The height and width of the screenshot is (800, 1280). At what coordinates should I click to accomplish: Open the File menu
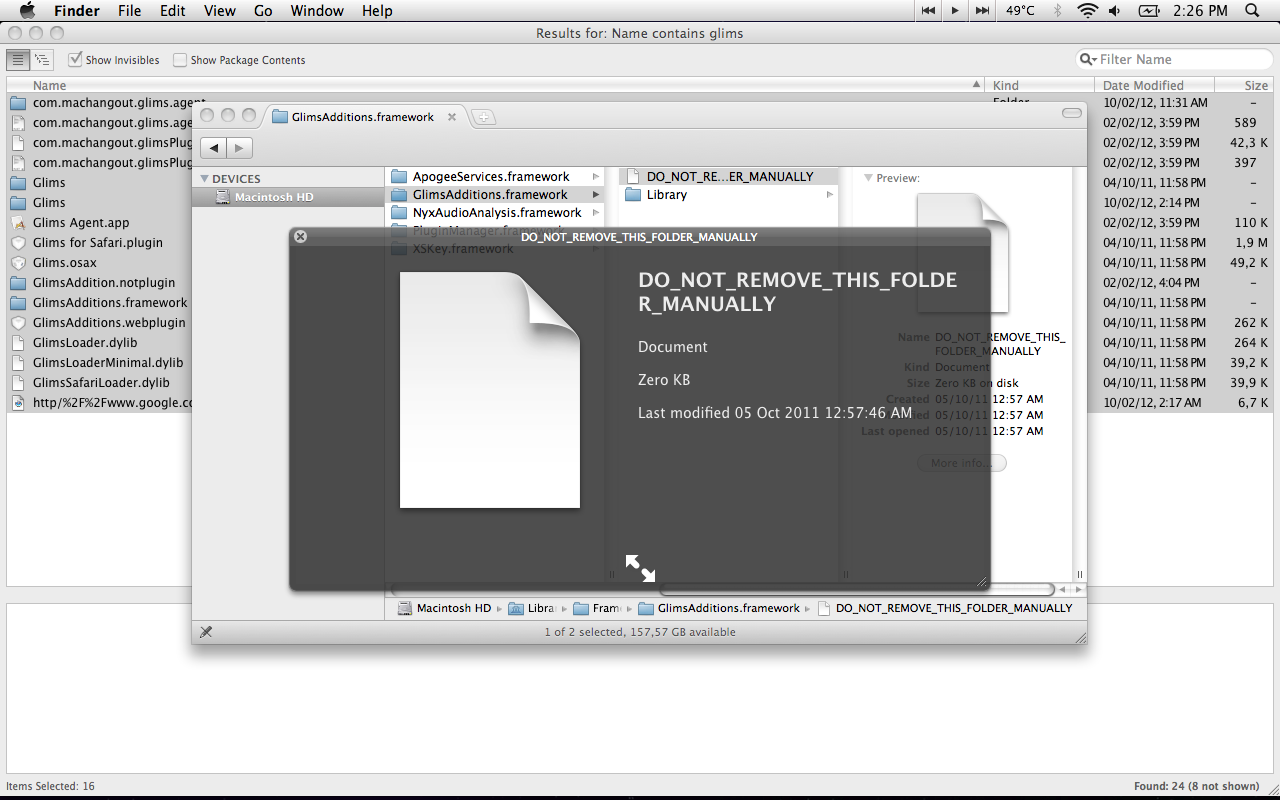[129, 11]
